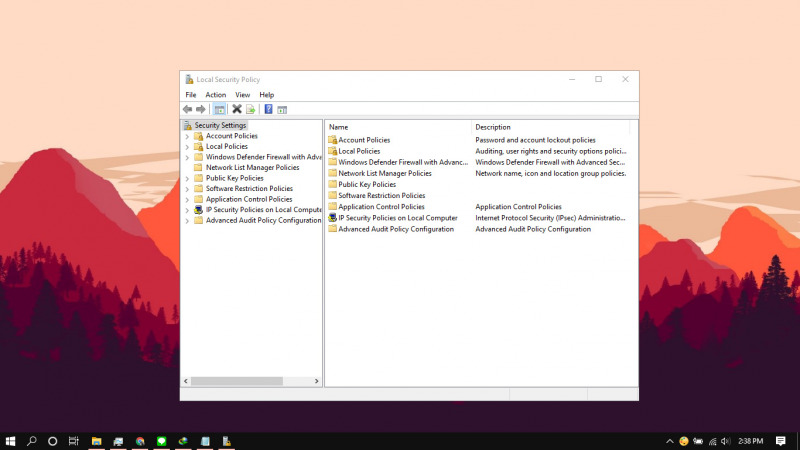Expand the Local Policies tree node
800x450 pixels.
click(x=187, y=147)
